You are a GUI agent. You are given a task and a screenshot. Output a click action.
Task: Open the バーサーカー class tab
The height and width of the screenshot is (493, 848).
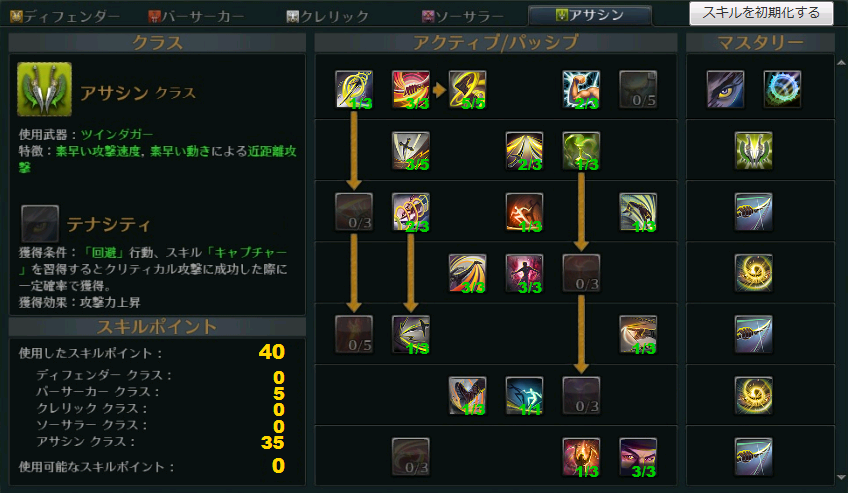click(196, 16)
